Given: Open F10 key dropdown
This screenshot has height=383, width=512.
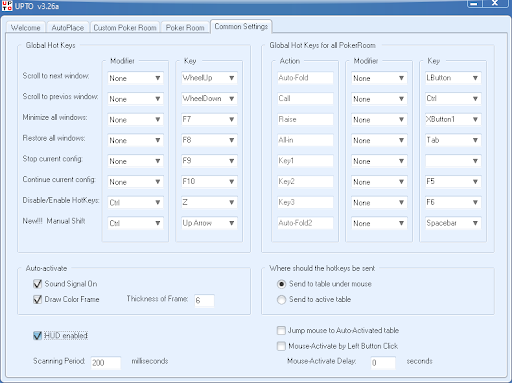Looking at the screenshot, I should pos(209,182).
